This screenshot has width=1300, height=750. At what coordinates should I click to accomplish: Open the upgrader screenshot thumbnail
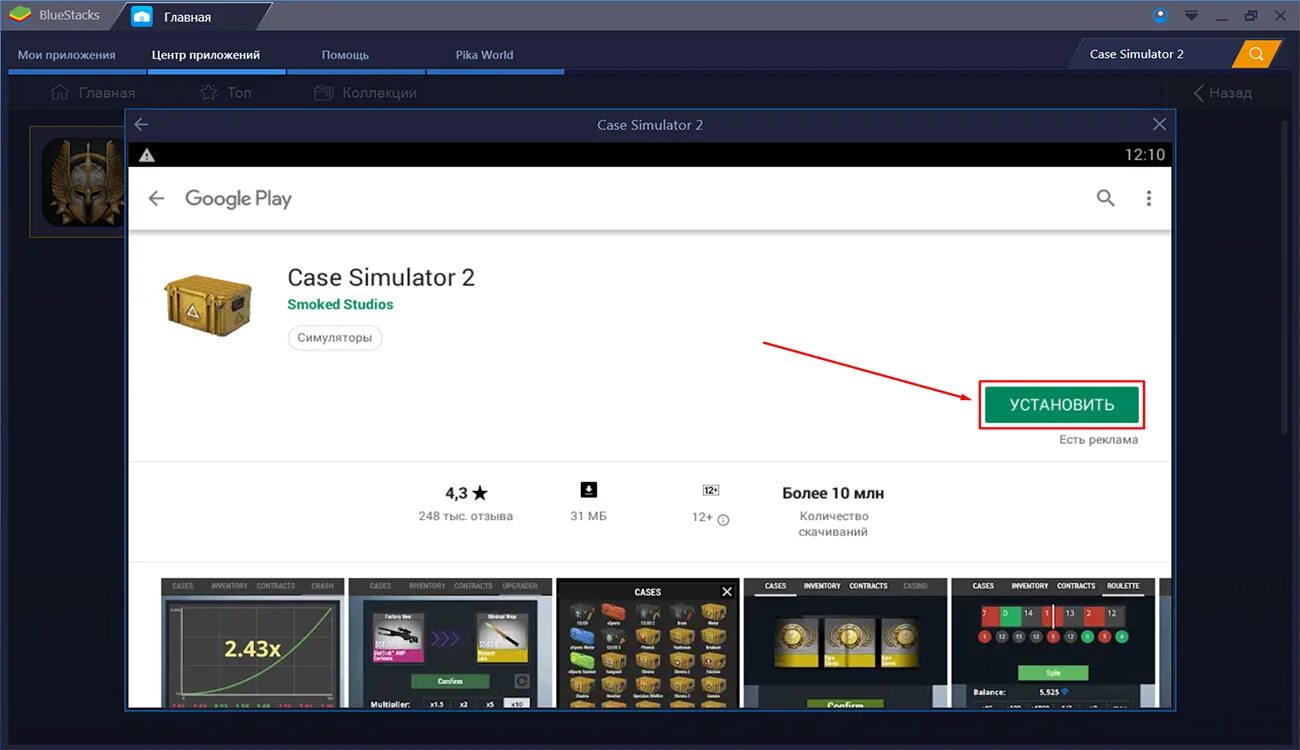coord(450,643)
